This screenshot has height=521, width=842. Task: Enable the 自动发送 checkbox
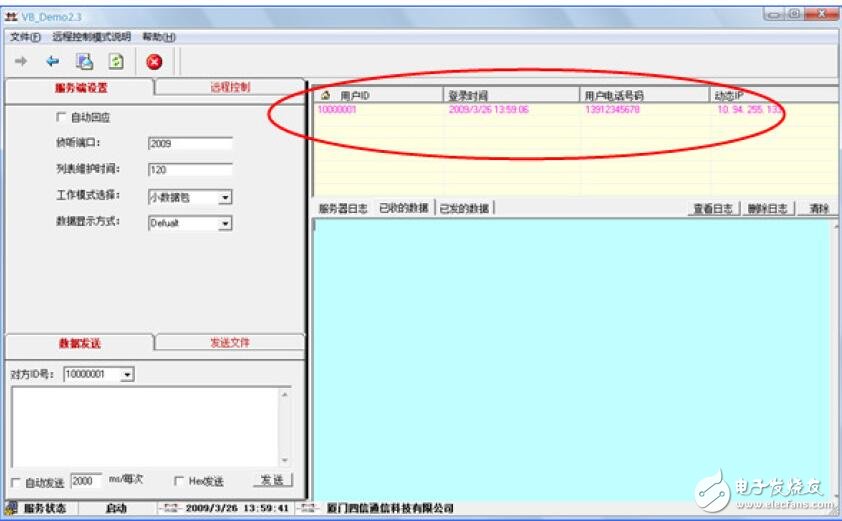click(x=16, y=482)
